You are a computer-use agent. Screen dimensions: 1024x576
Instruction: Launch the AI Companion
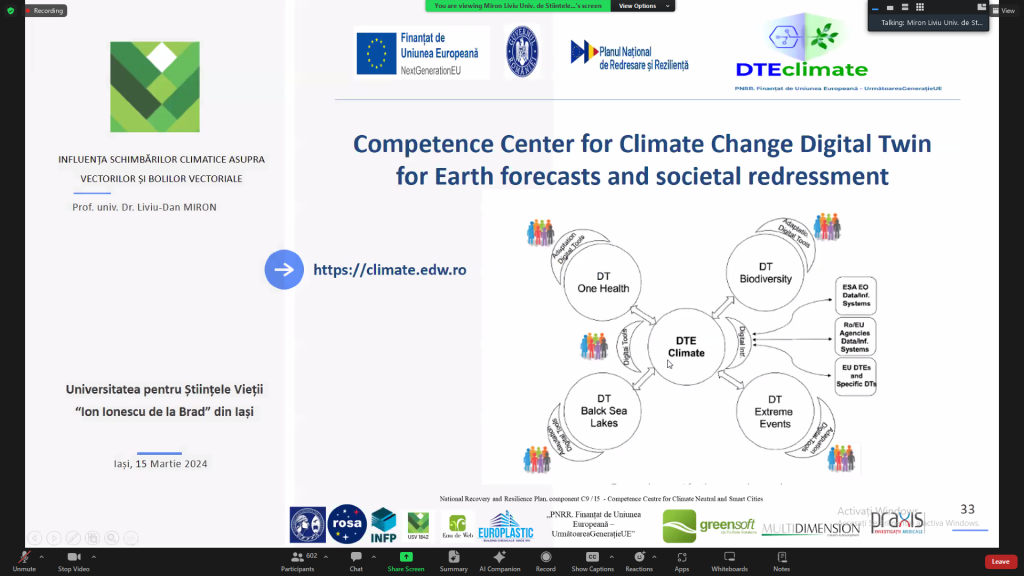pos(500,559)
